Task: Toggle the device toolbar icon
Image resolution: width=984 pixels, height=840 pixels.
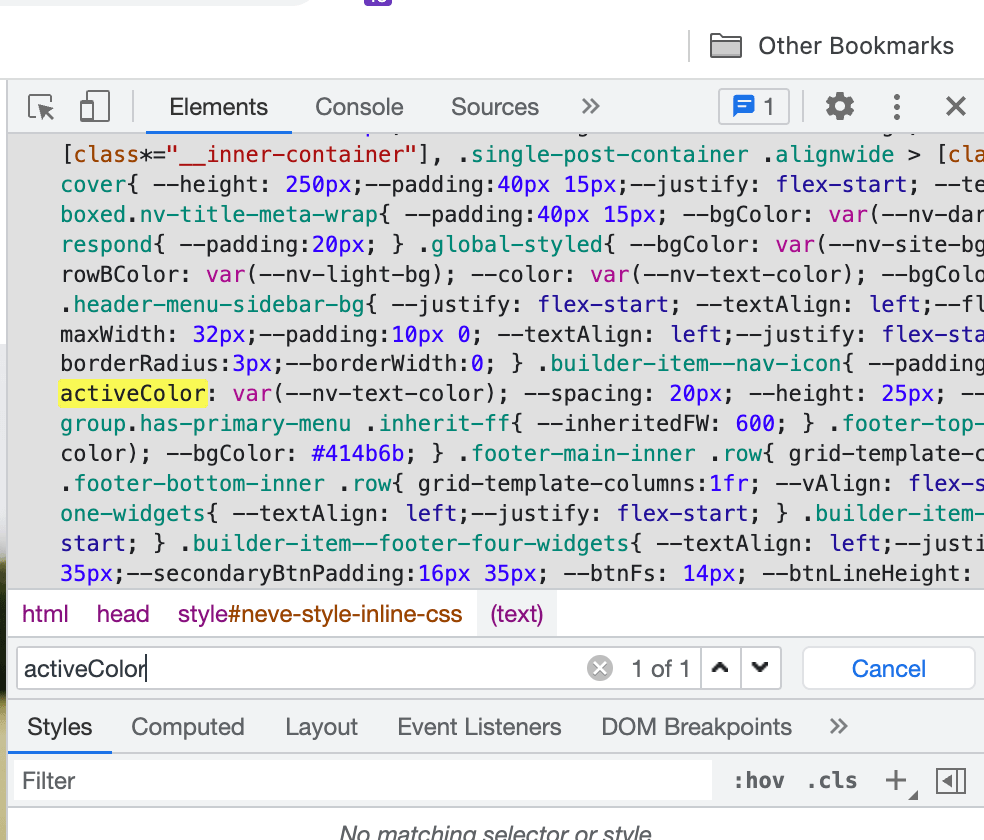Action: tap(95, 106)
